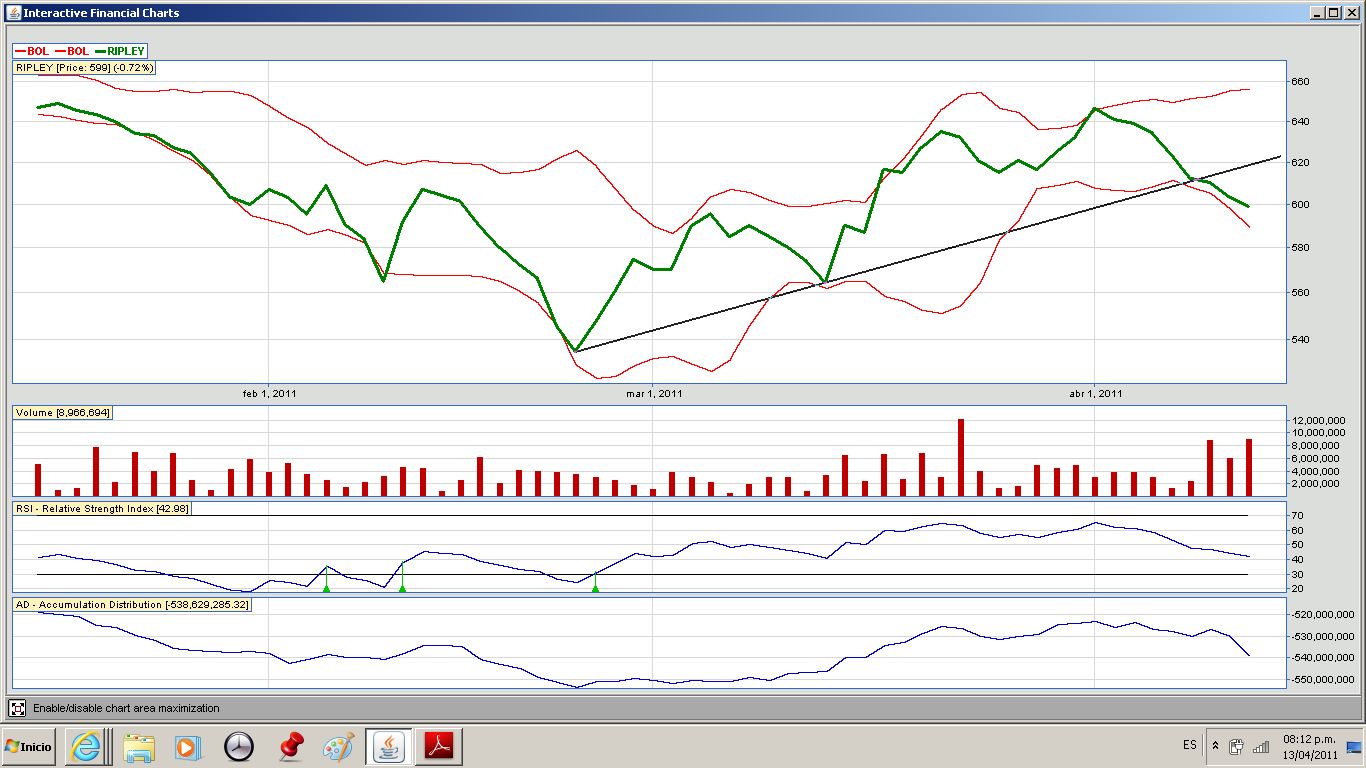1366x768 pixels.
Task: Open Adobe Reader from taskbar
Action: coord(440,747)
